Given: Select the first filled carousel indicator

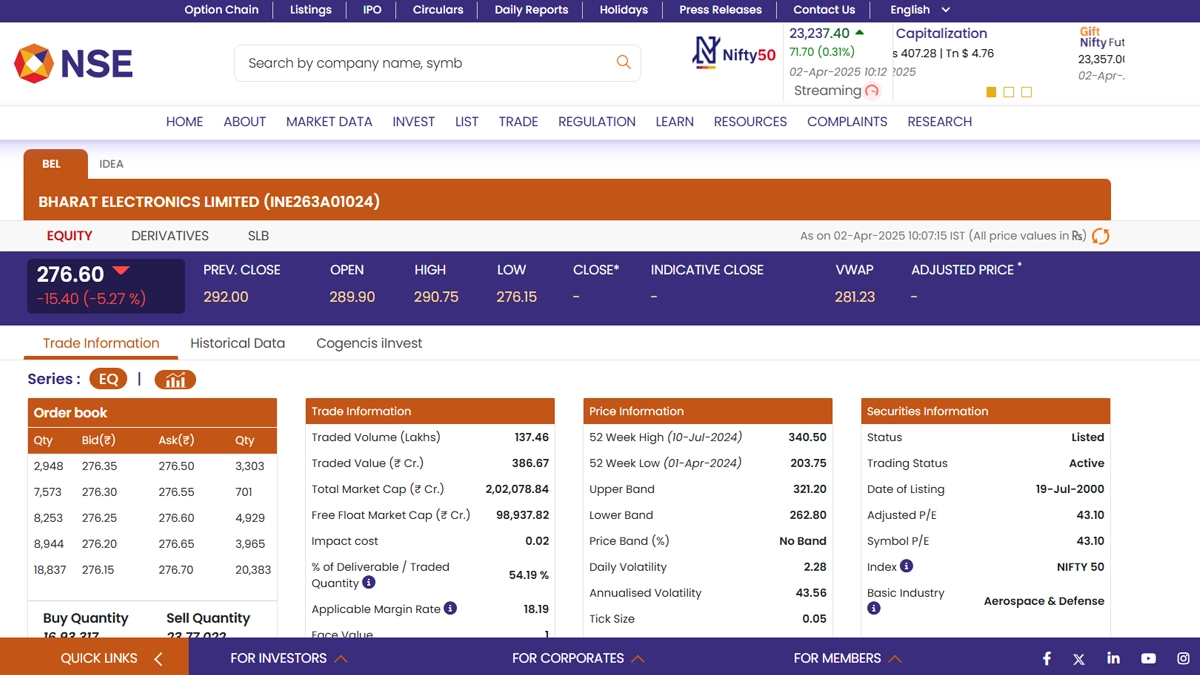Looking at the screenshot, I should pyautogui.click(x=991, y=92).
